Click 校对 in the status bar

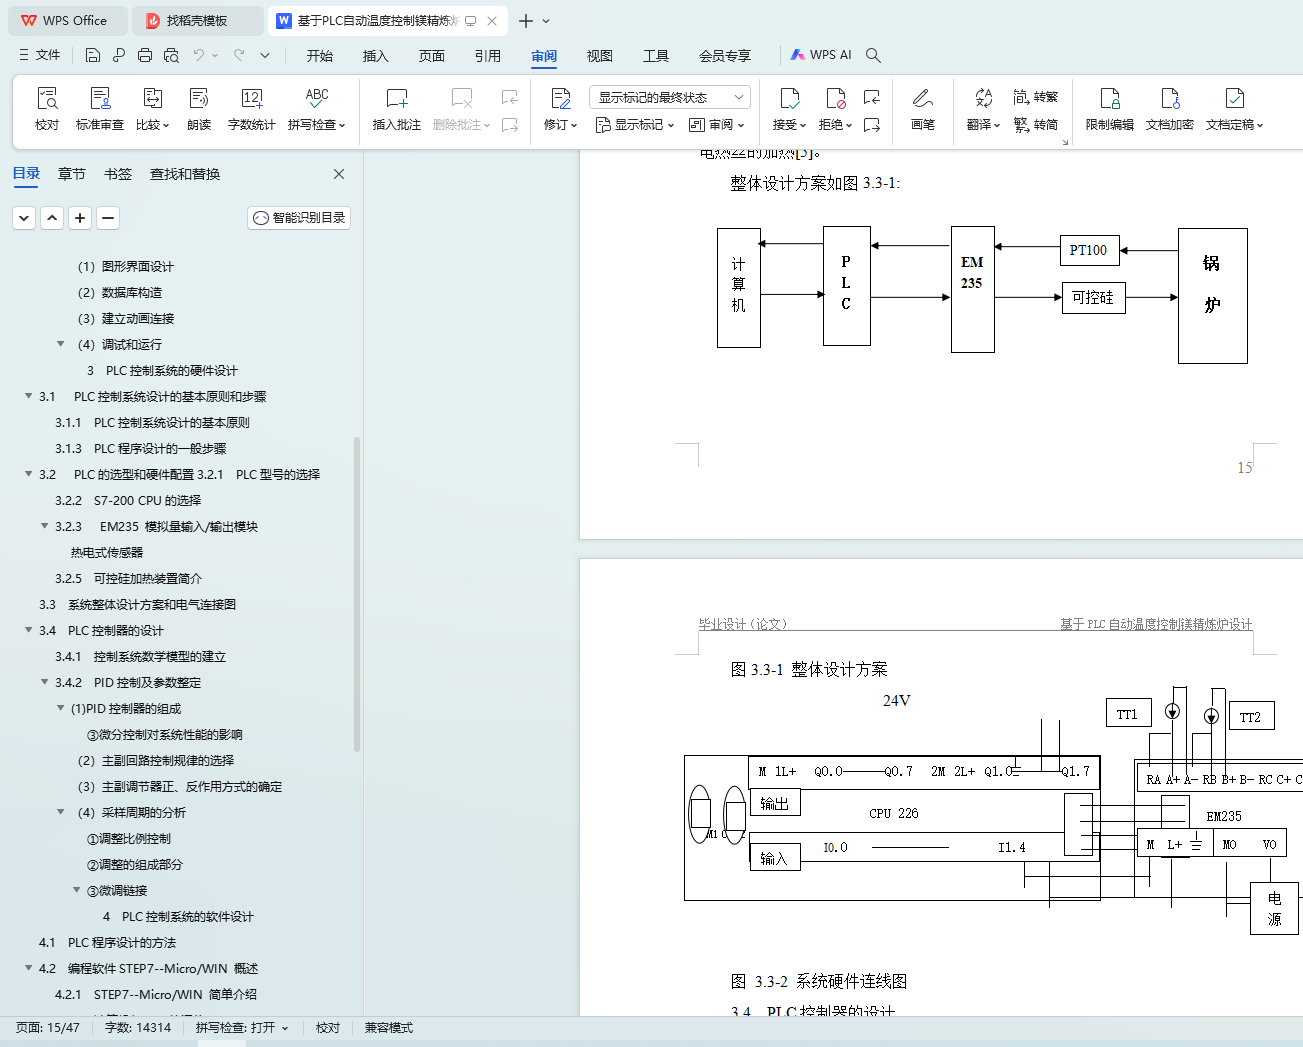point(328,1028)
